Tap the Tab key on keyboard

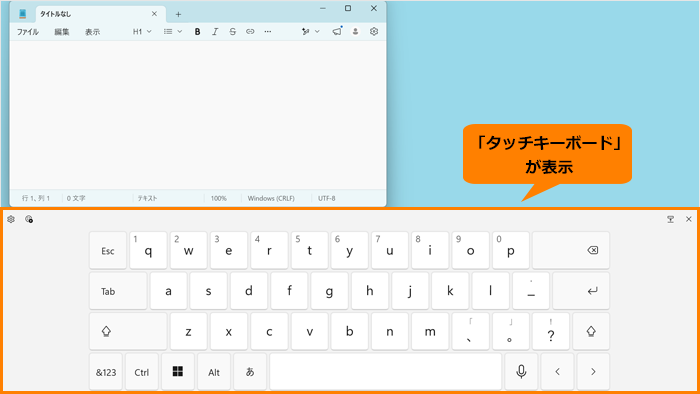(x=118, y=291)
